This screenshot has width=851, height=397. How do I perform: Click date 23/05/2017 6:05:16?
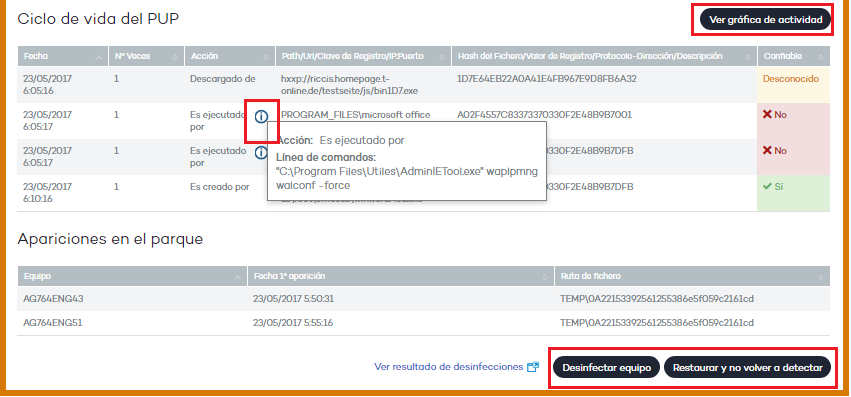click(x=47, y=85)
